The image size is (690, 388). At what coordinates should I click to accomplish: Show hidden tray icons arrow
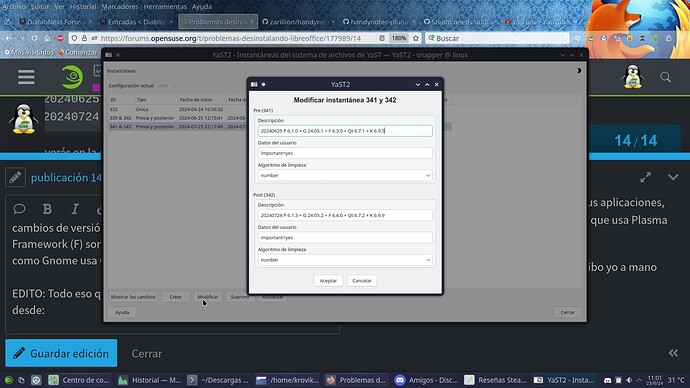click(639, 380)
